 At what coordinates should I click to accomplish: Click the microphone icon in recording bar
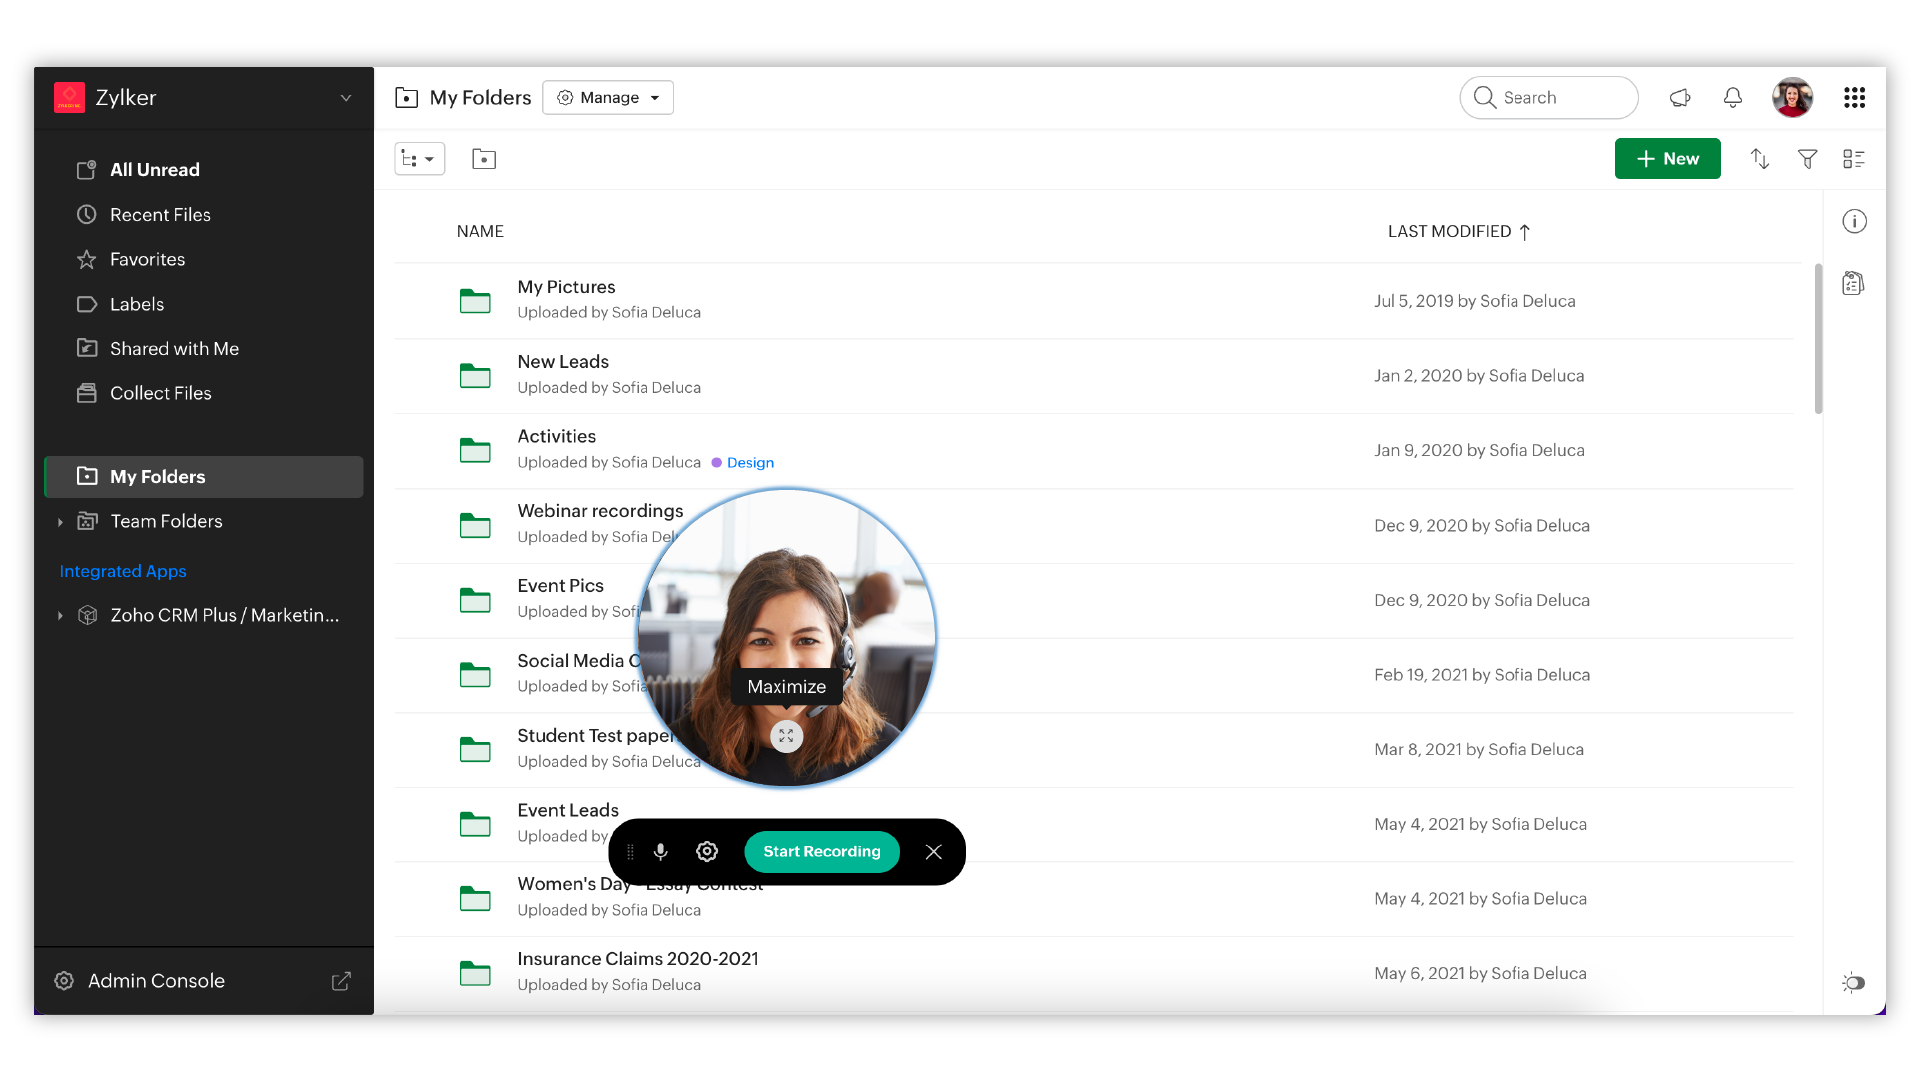[660, 852]
